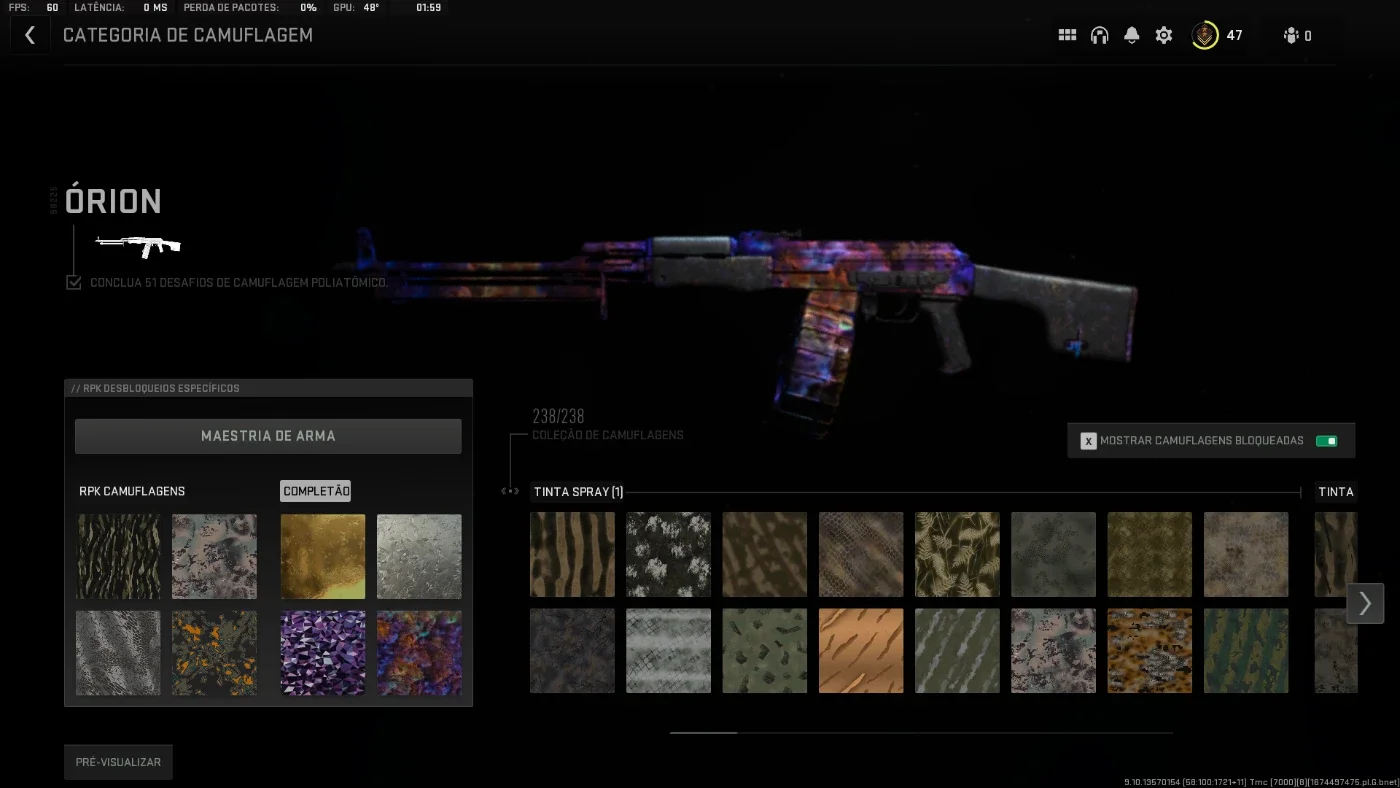The width and height of the screenshot is (1400, 788).
Task: Select the pink-gray splatter RPK camo
Action: pos(214,557)
